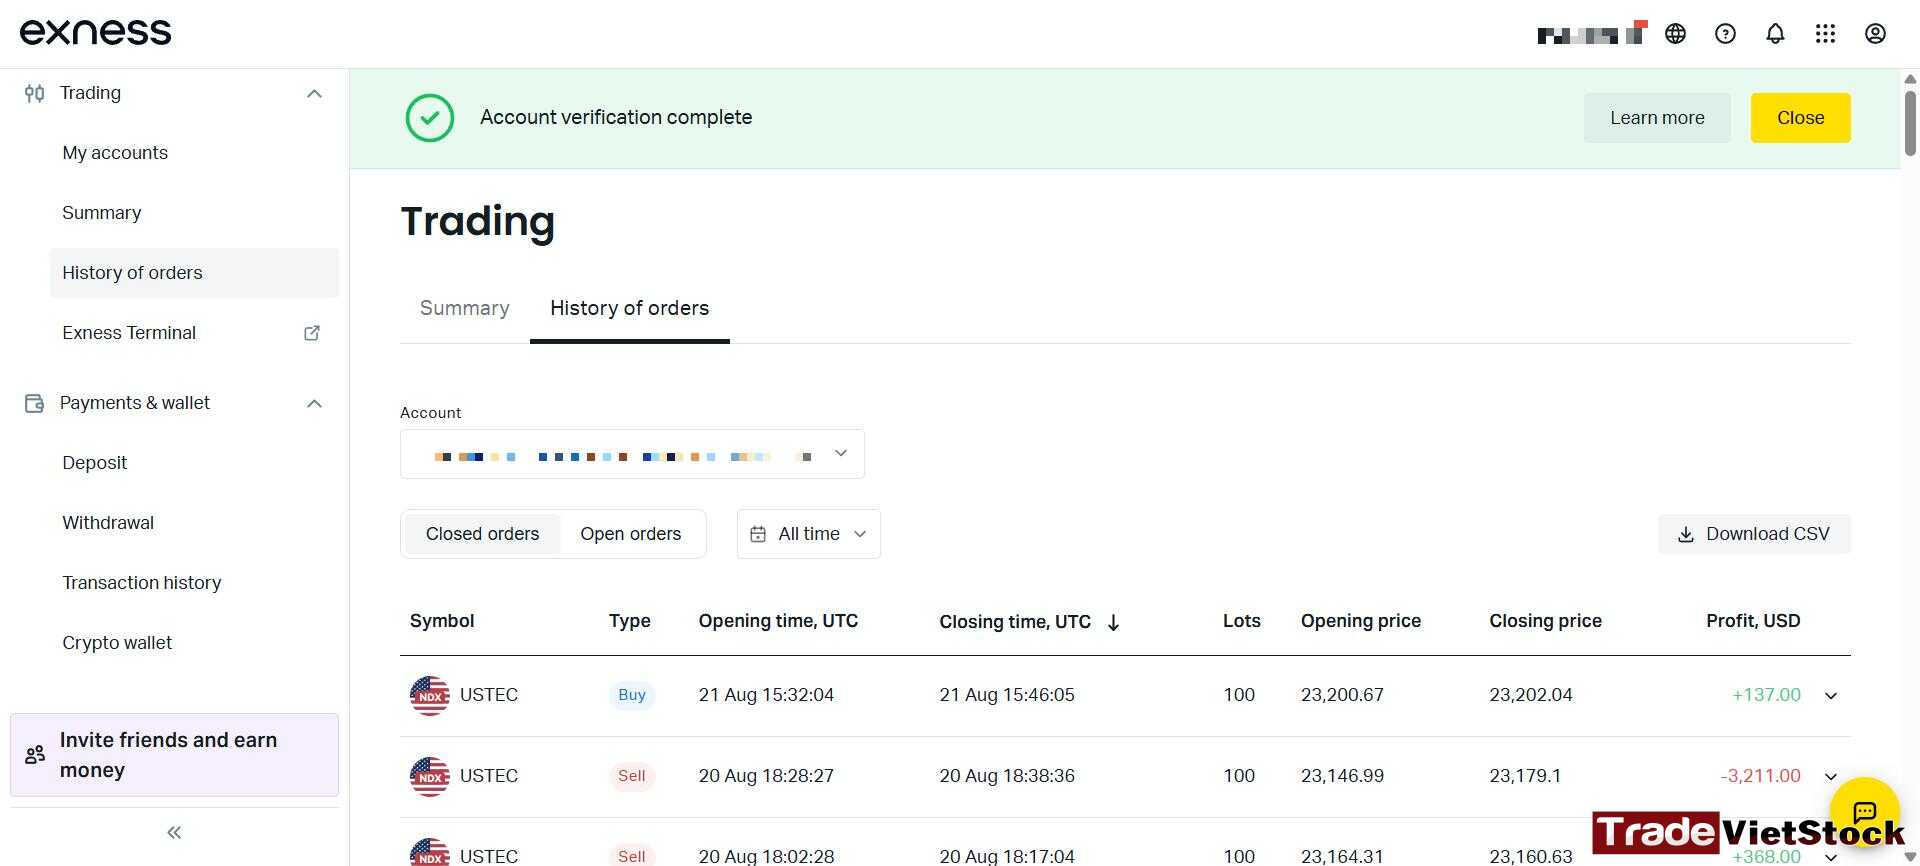Screen dimensions: 1920x866
Task: Click the 23,200.67 opening price
Action: pyautogui.click(x=1342, y=695)
